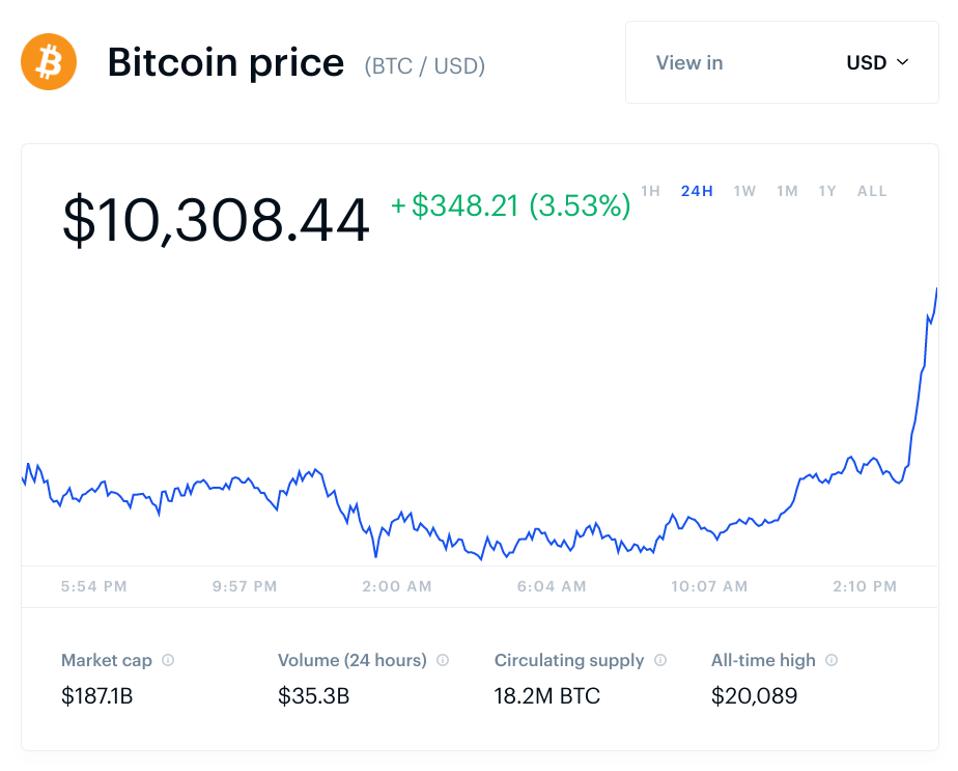Select the 1H time range

(x=651, y=191)
